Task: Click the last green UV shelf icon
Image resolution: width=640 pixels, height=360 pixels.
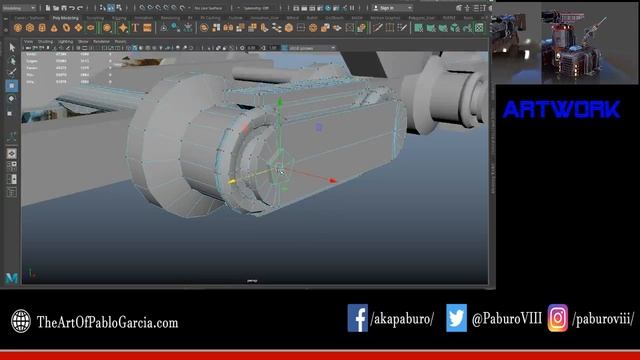Action: (480, 28)
